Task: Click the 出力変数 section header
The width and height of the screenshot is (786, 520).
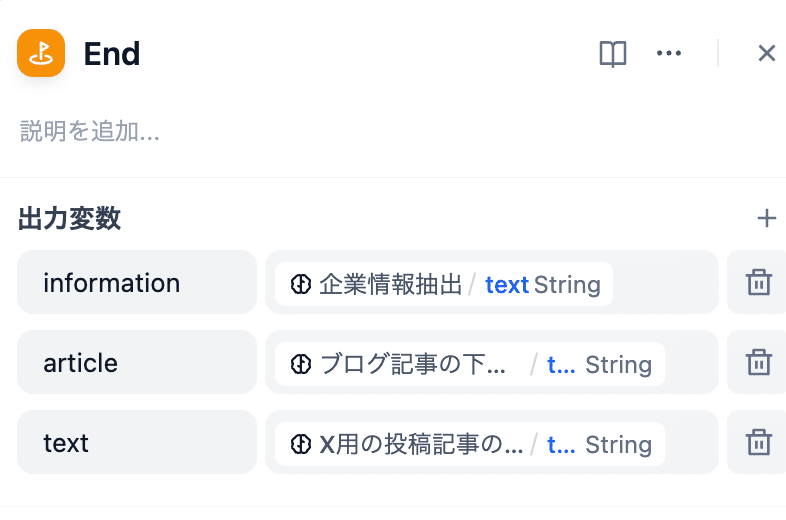Action: 70,219
